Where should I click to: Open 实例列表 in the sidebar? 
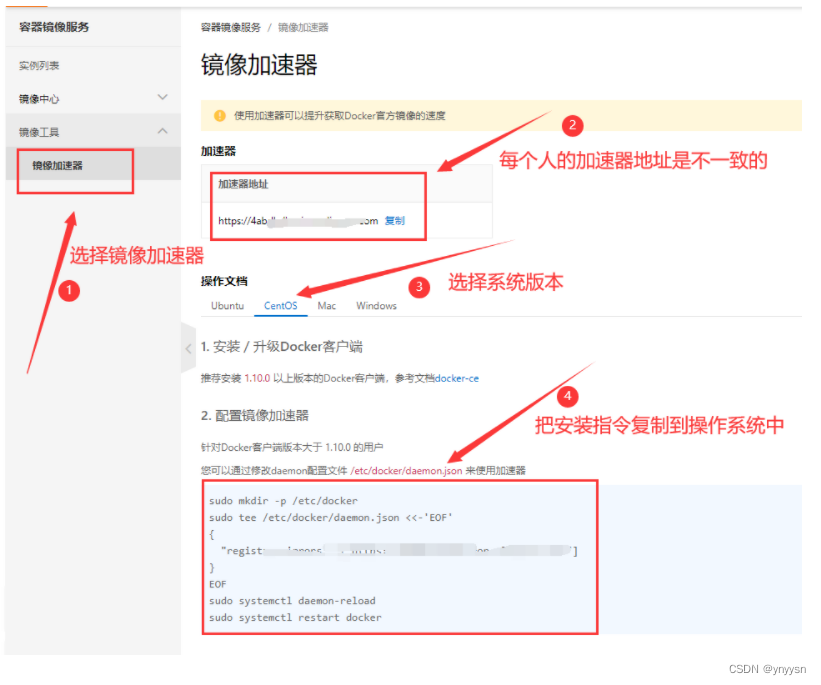click(x=39, y=66)
